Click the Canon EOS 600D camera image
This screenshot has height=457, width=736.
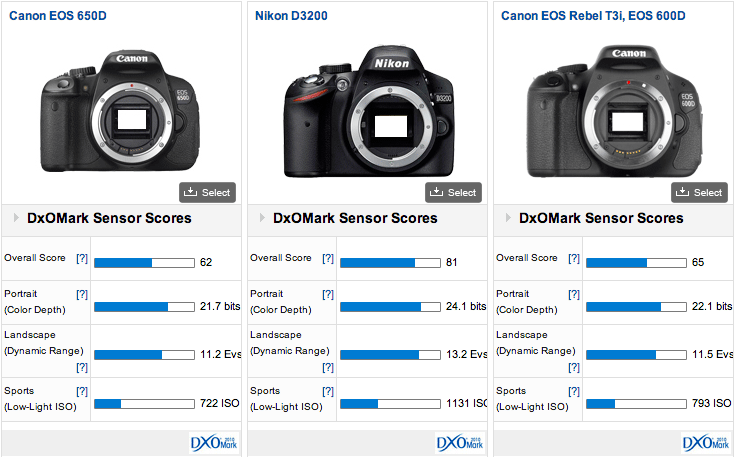[615, 112]
